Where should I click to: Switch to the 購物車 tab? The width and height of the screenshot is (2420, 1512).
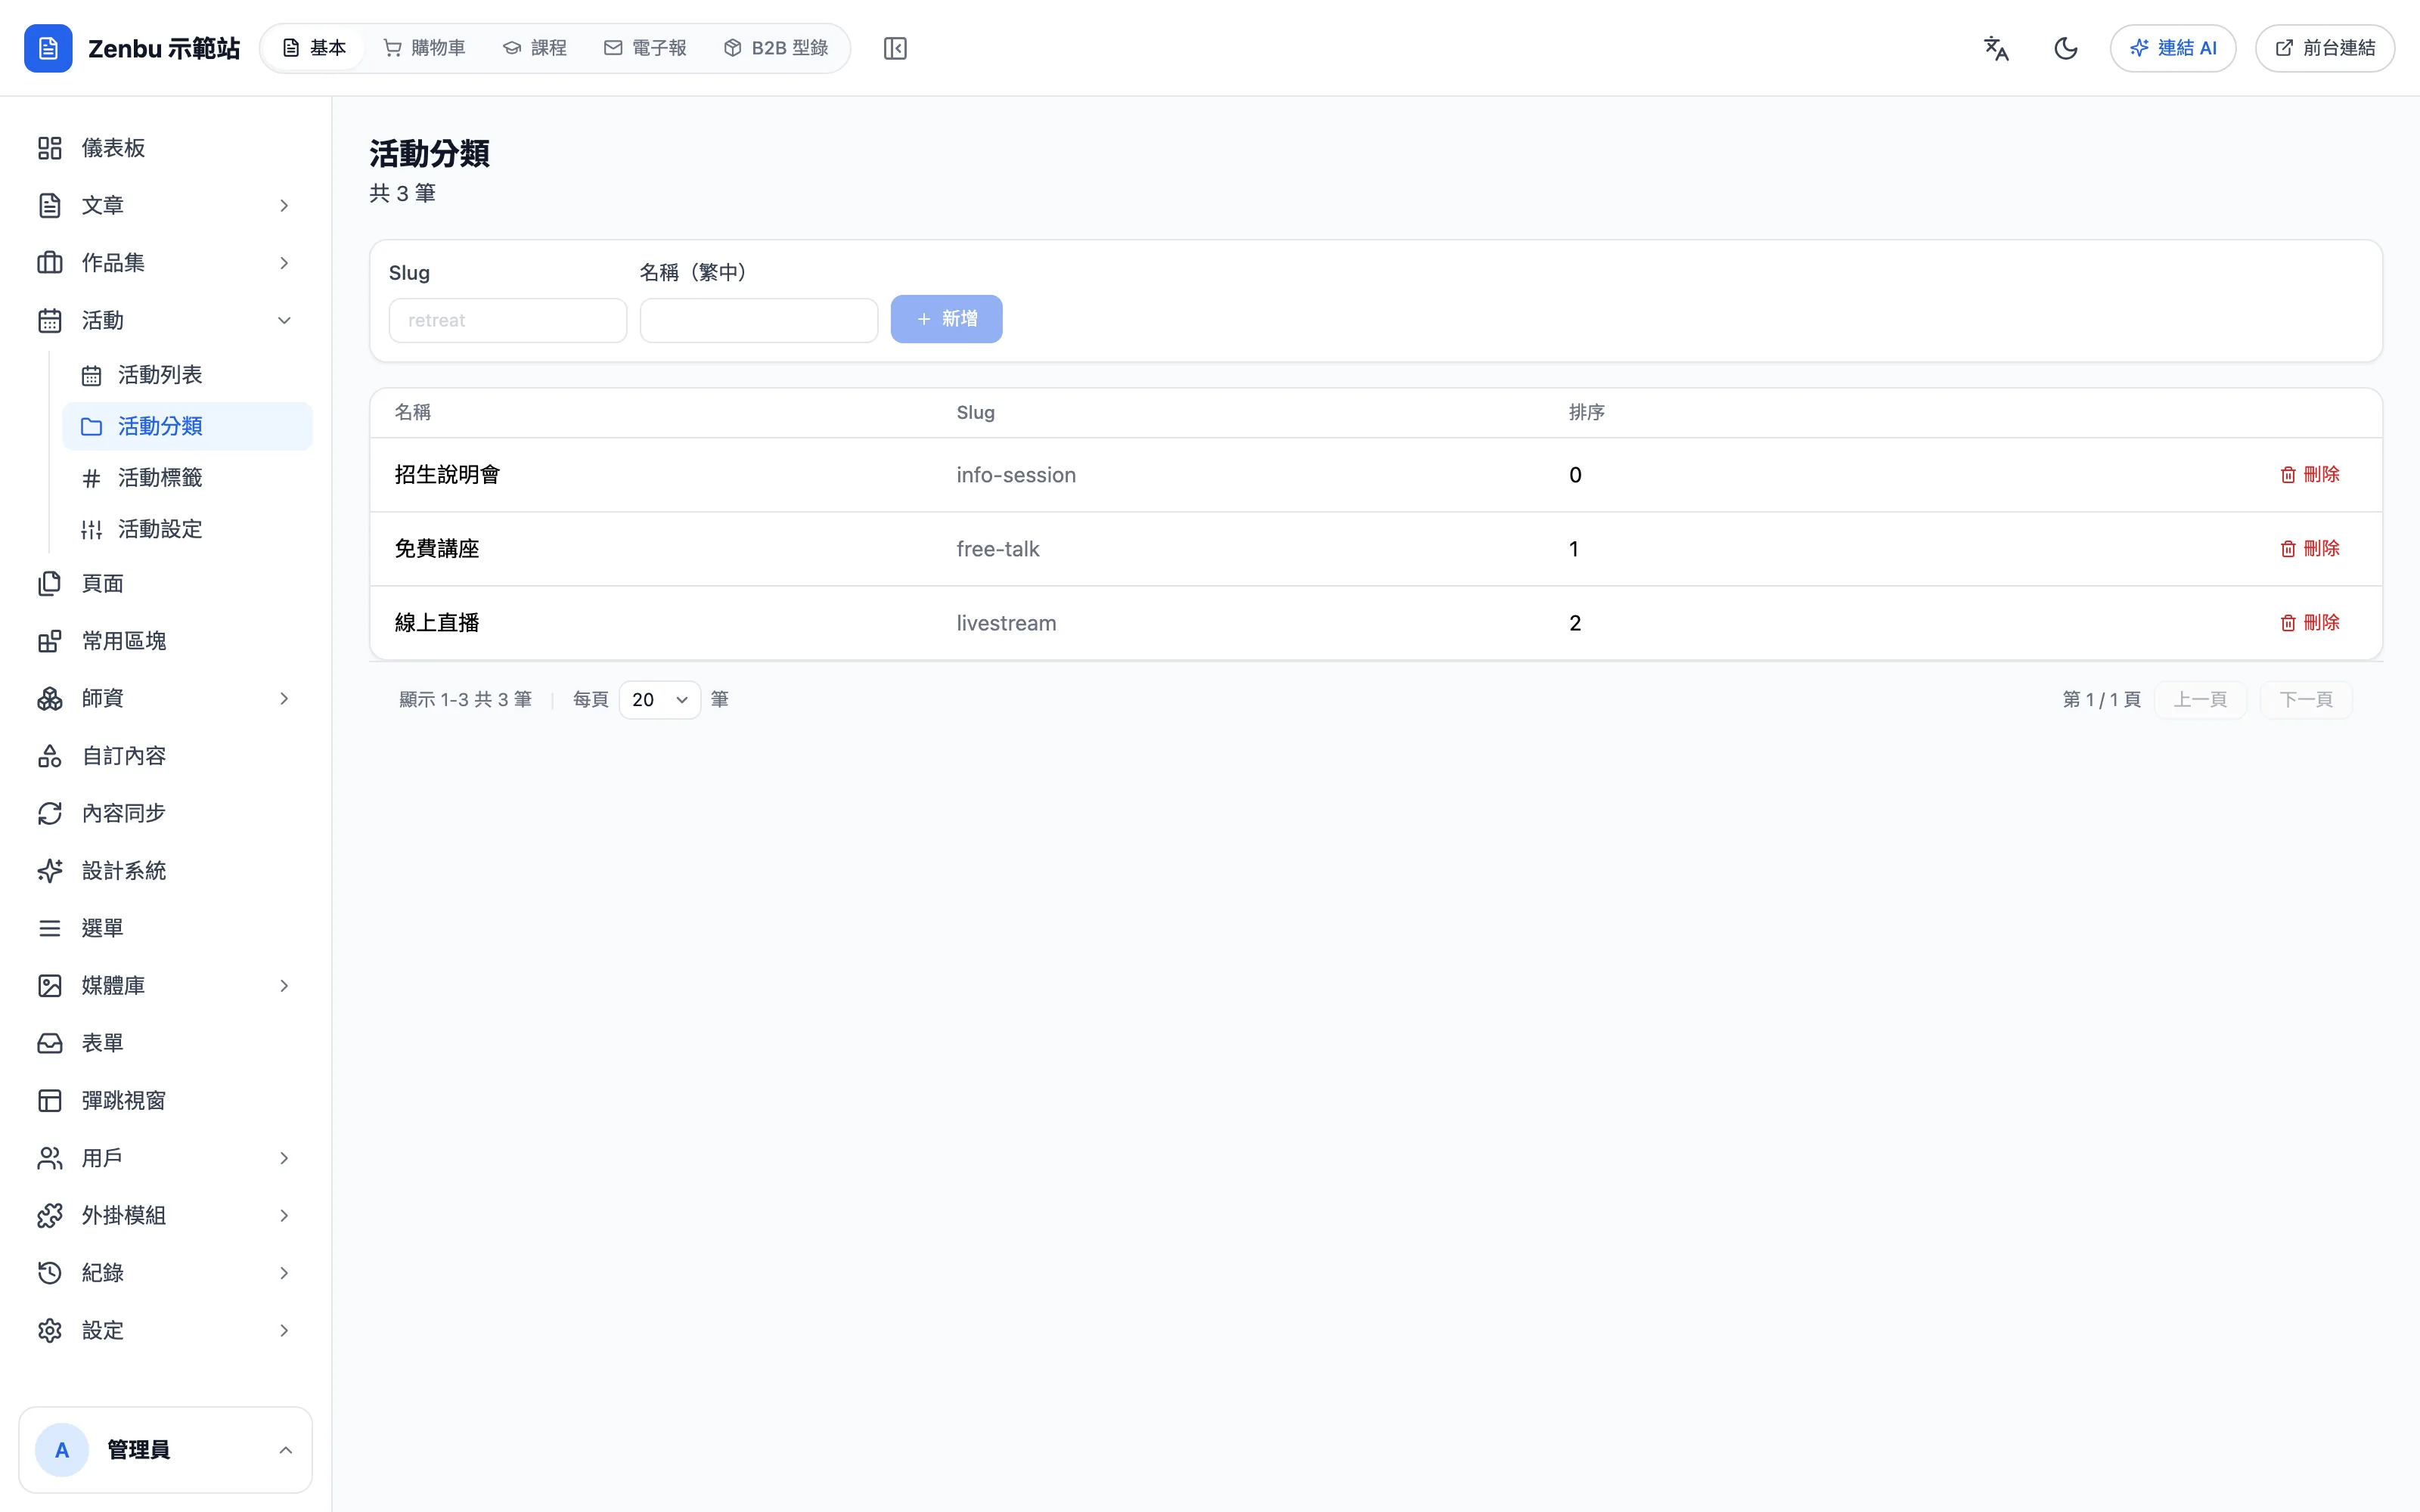[x=424, y=48]
